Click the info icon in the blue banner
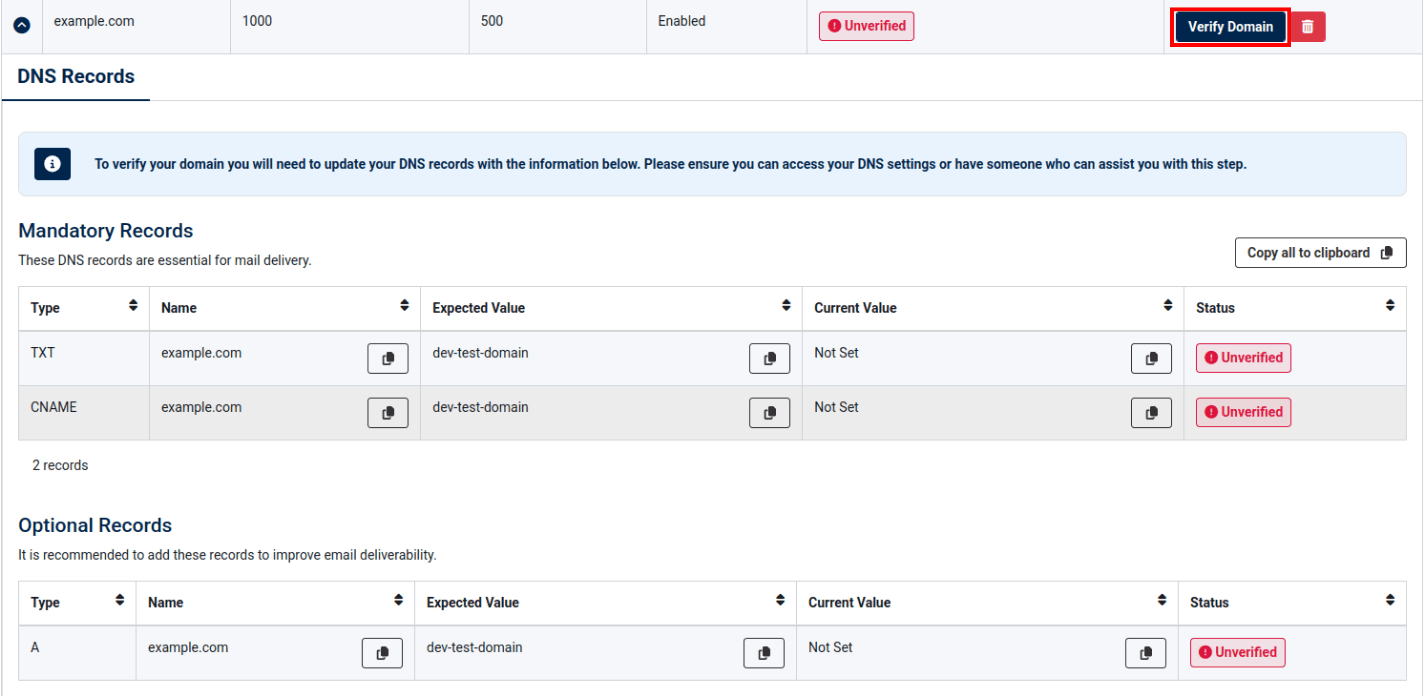 tap(53, 163)
